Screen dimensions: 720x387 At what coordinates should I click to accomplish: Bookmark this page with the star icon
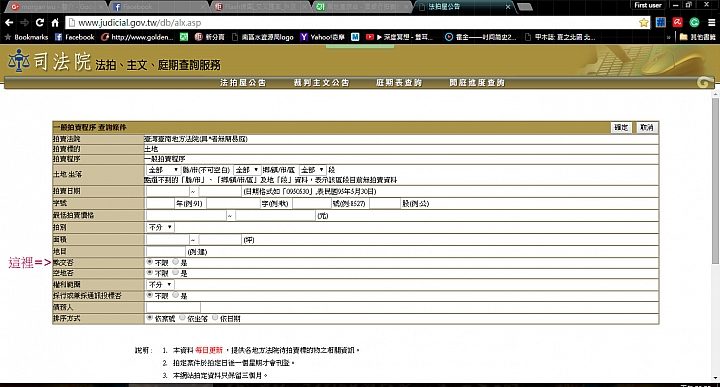click(x=644, y=22)
